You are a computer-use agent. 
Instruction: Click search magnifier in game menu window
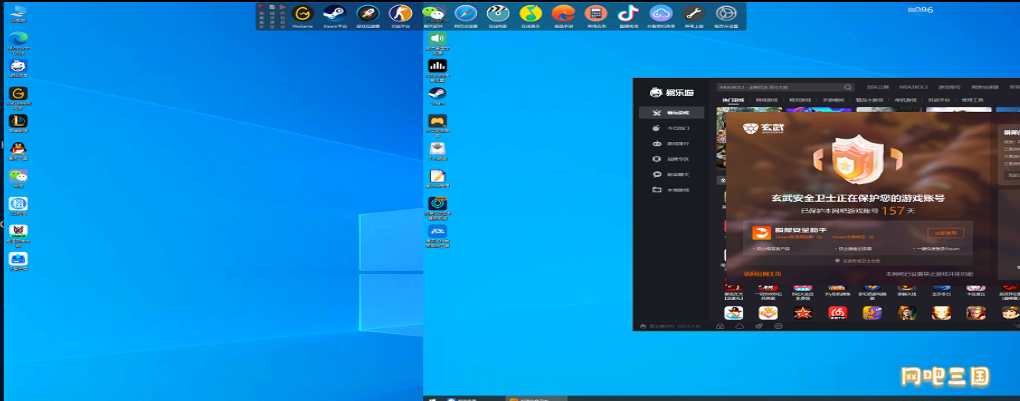click(x=848, y=87)
